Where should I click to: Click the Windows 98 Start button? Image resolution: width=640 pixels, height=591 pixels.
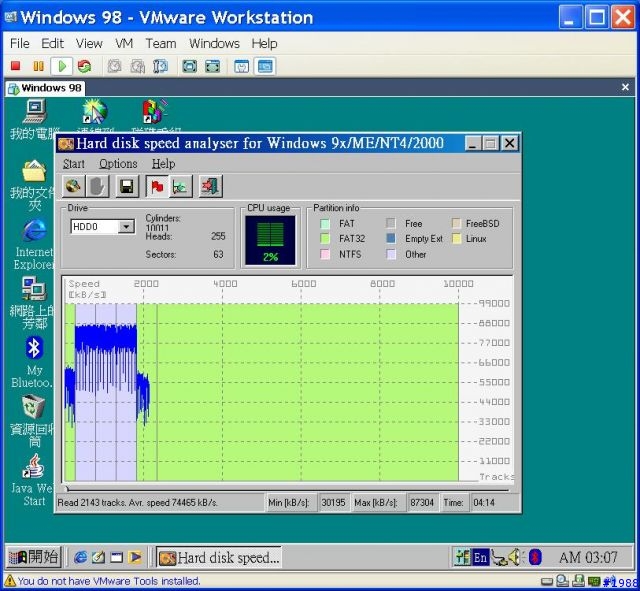tap(34, 557)
